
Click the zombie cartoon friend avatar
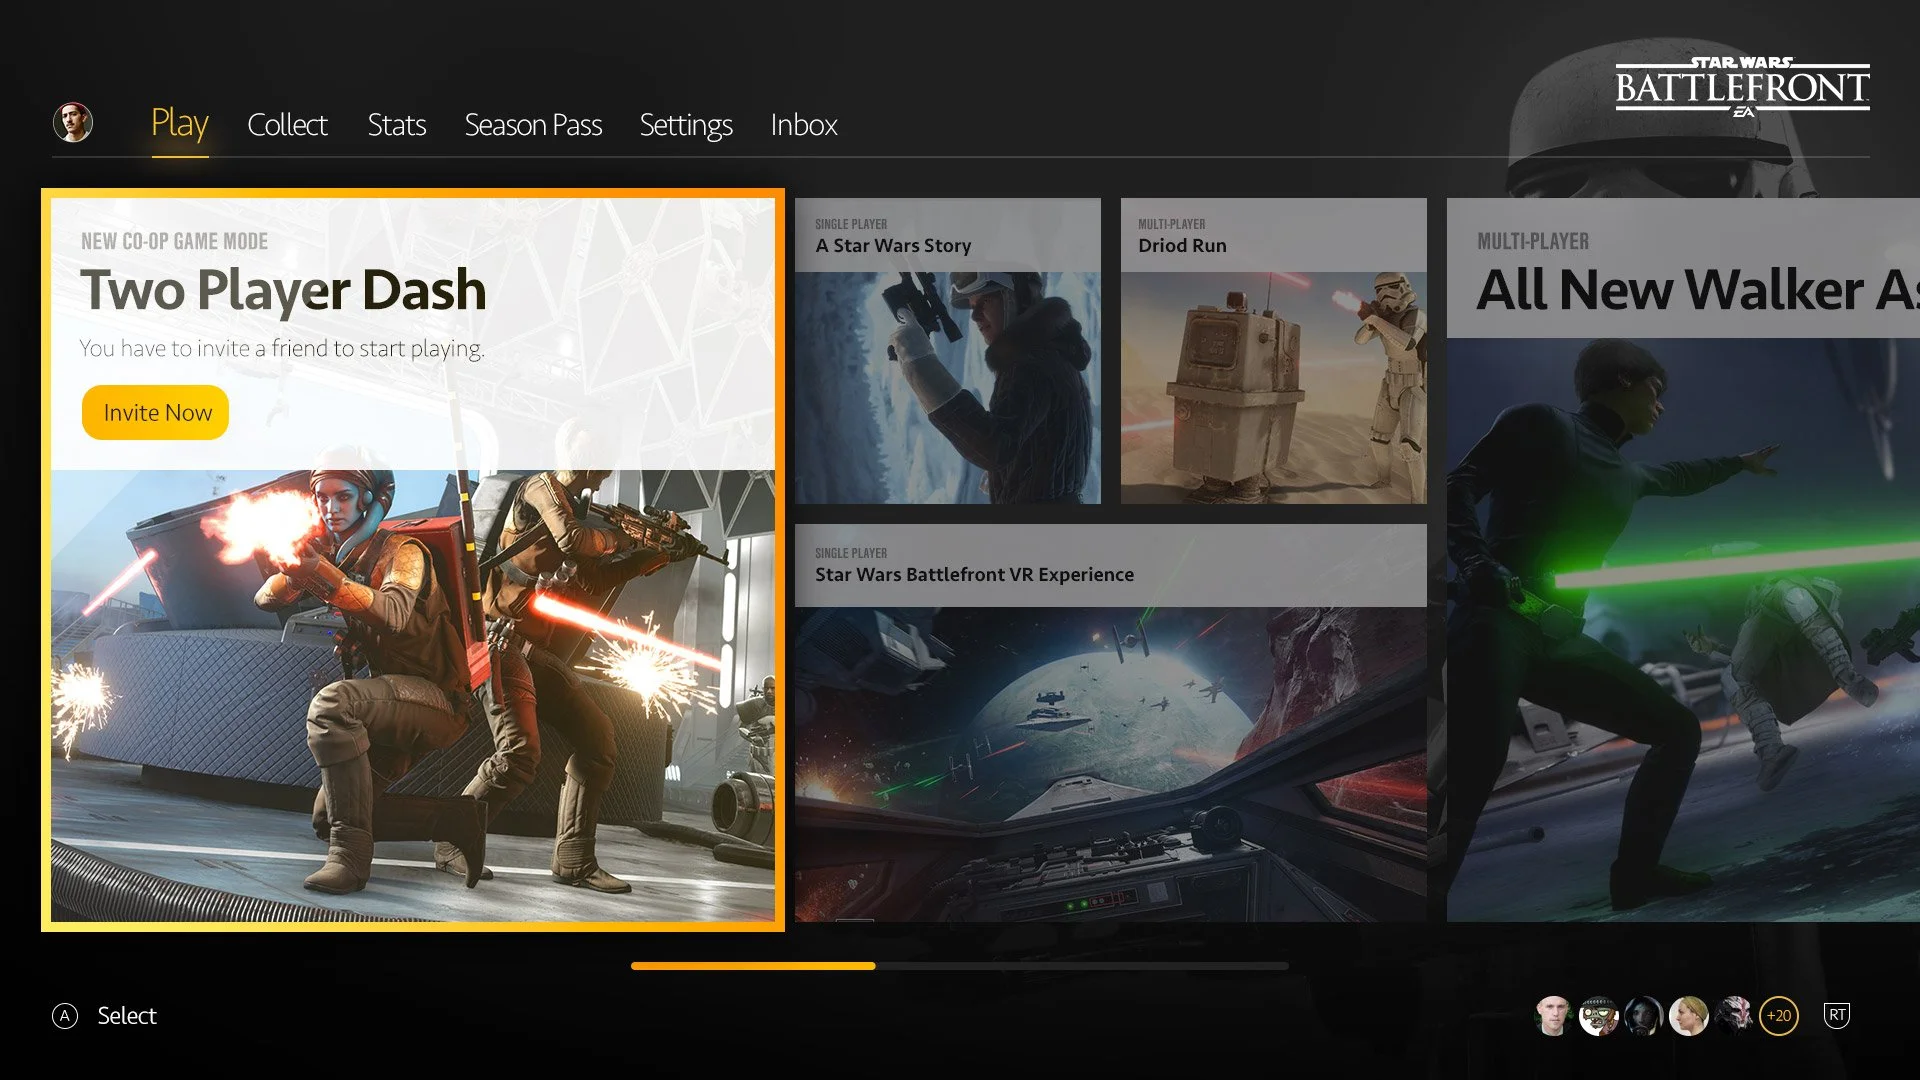[1598, 1016]
